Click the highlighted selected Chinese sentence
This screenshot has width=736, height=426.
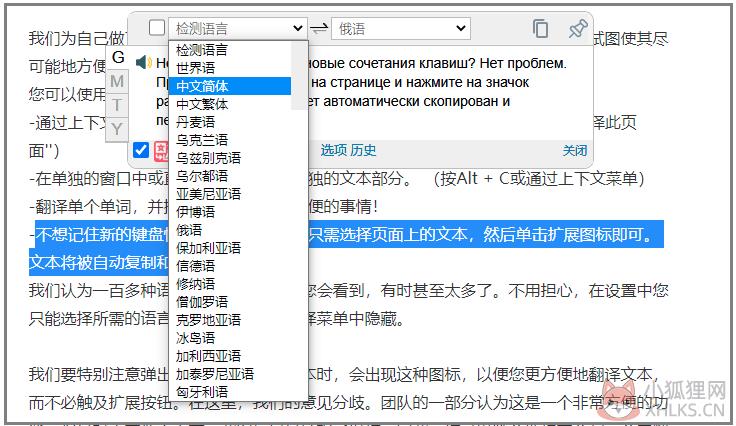[346, 248]
